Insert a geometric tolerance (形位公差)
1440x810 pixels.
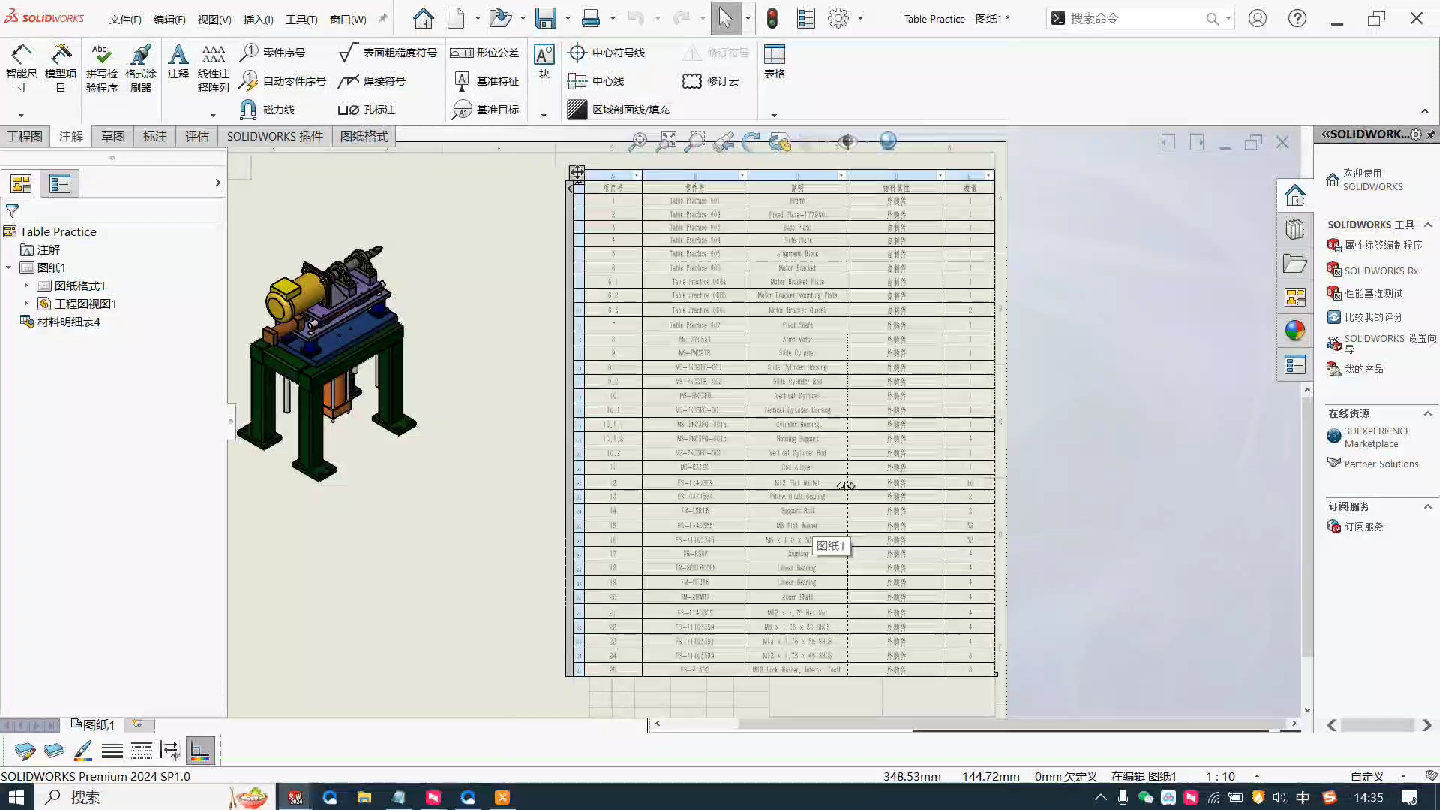[x=484, y=52]
